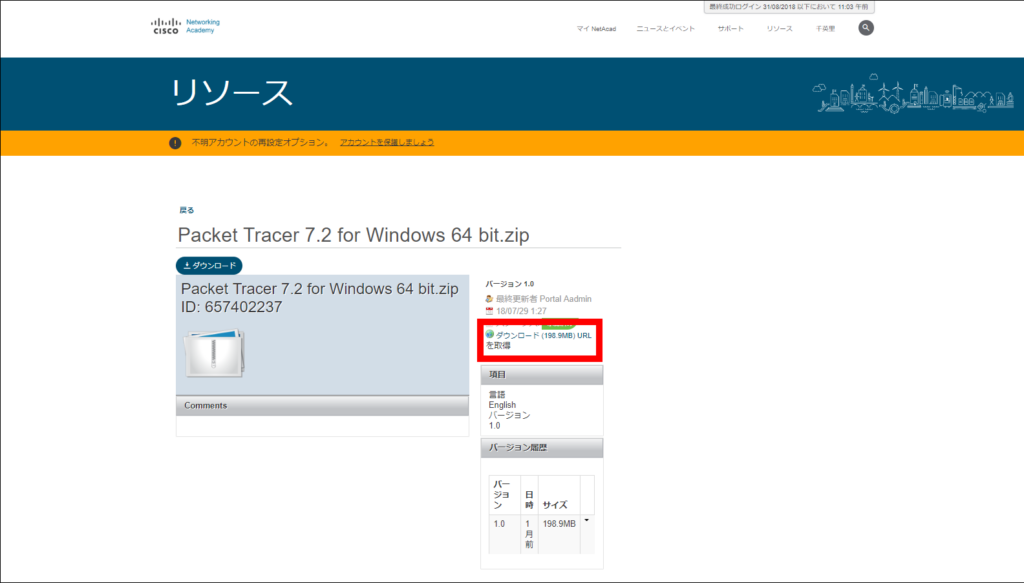The image size is (1024, 583).
Task: Click the calendar icon beside 18/07/29 1:27
Action: click(x=489, y=311)
